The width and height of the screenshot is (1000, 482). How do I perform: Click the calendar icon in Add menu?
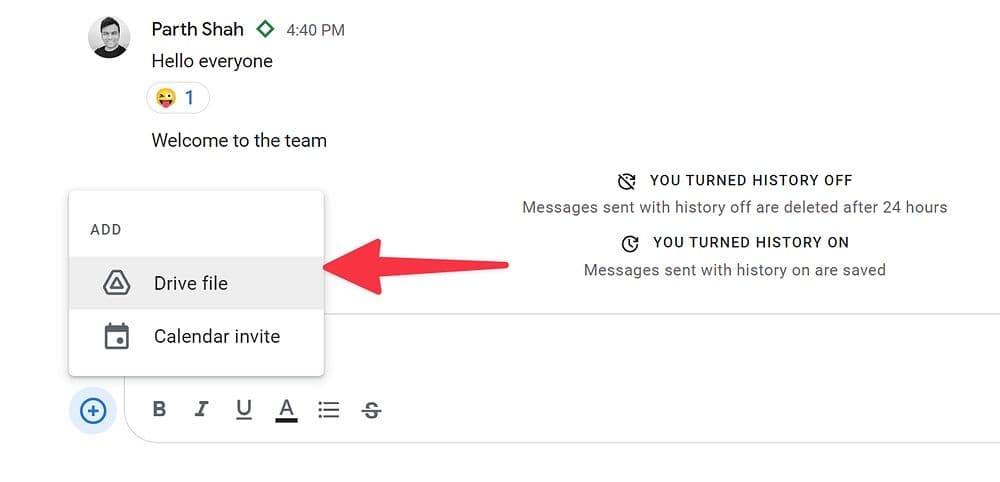click(117, 337)
